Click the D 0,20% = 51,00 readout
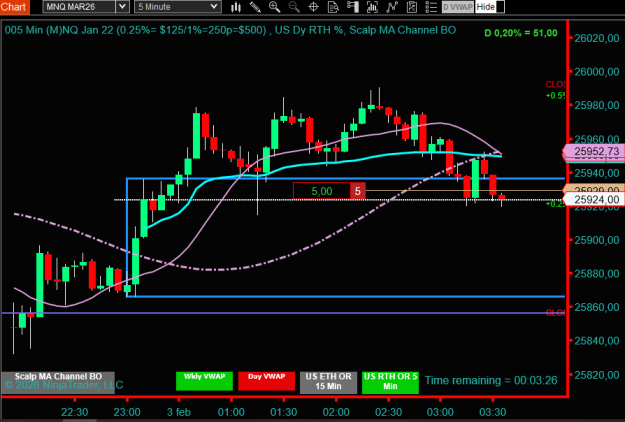The width and height of the screenshot is (625, 422). pyautogui.click(x=521, y=33)
